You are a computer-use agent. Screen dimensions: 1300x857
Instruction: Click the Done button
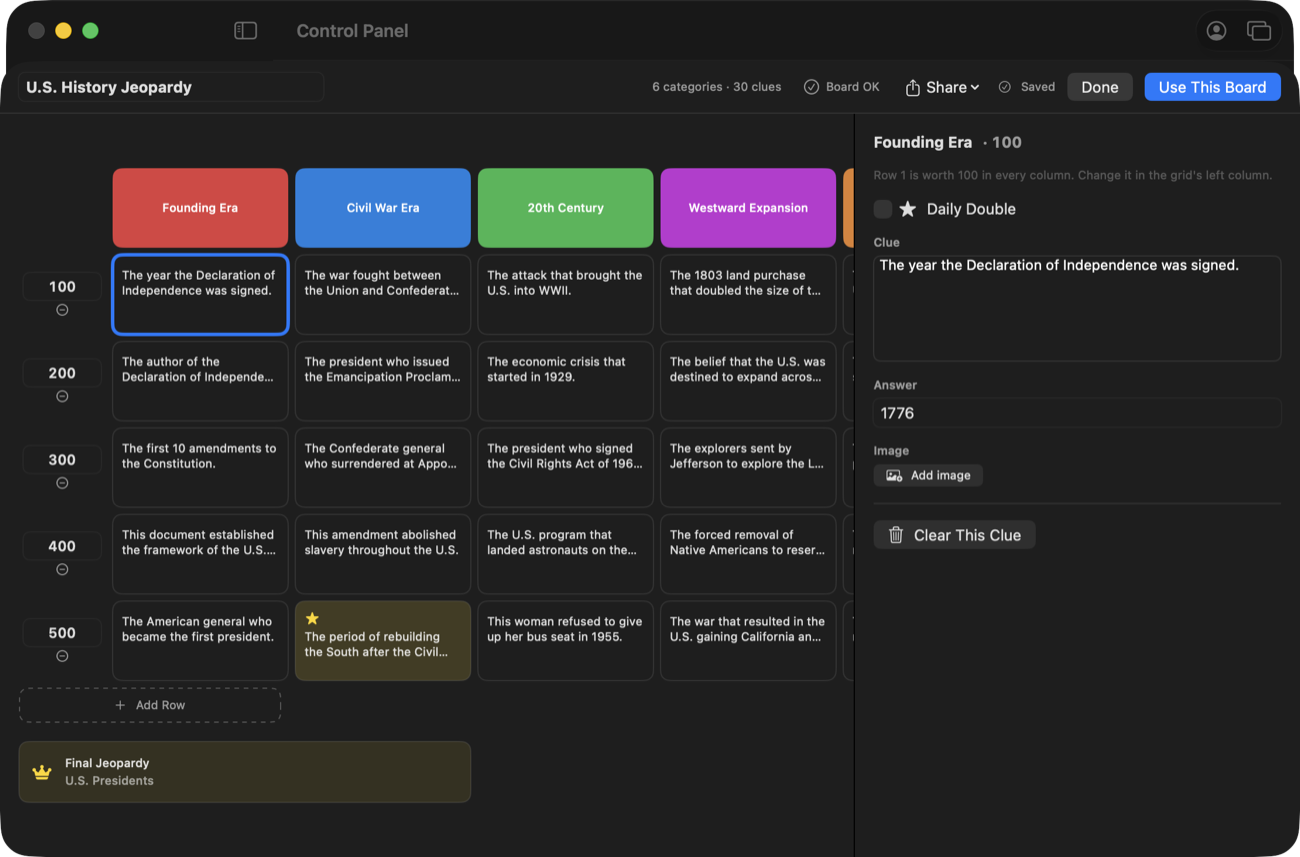1100,87
